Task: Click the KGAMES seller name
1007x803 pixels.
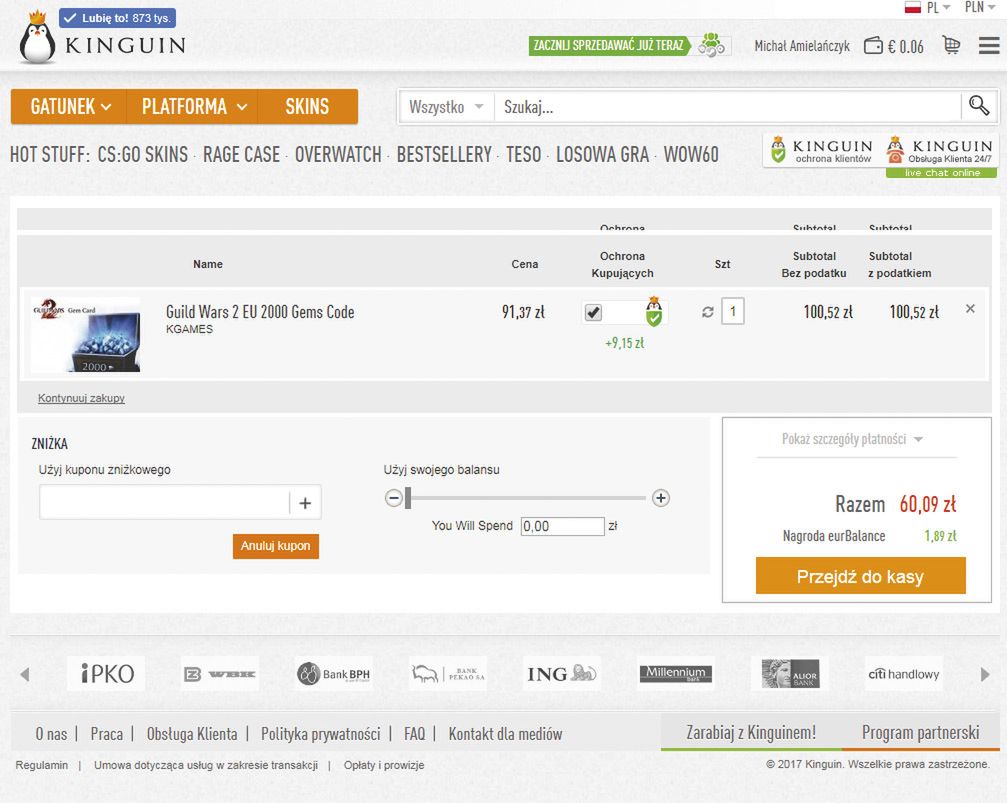Action: click(189, 330)
